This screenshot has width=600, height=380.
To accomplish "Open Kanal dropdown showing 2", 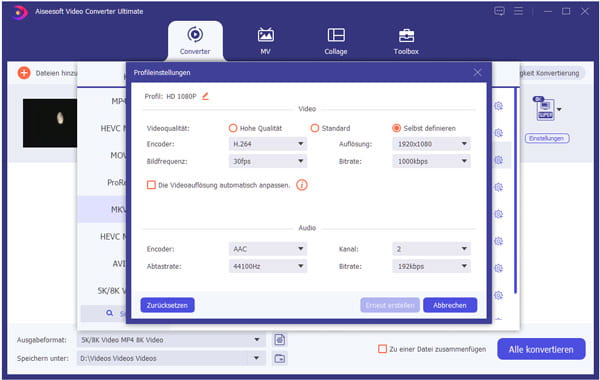I will coord(431,249).
